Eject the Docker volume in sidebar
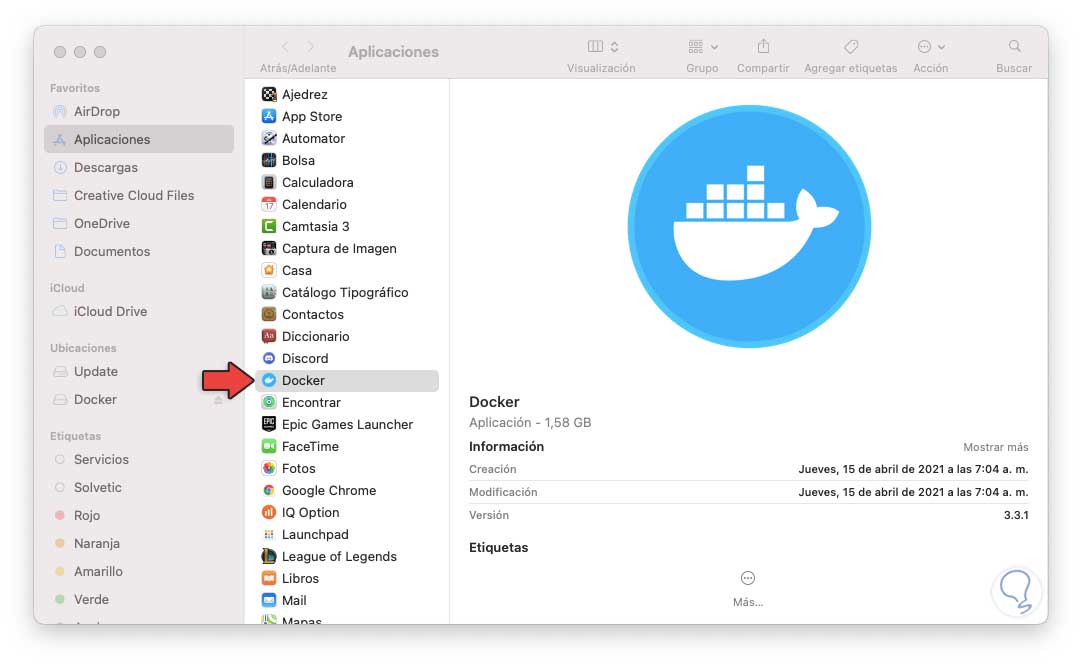The width and height of the screenshot is (1082, 666). click(218, 400)
